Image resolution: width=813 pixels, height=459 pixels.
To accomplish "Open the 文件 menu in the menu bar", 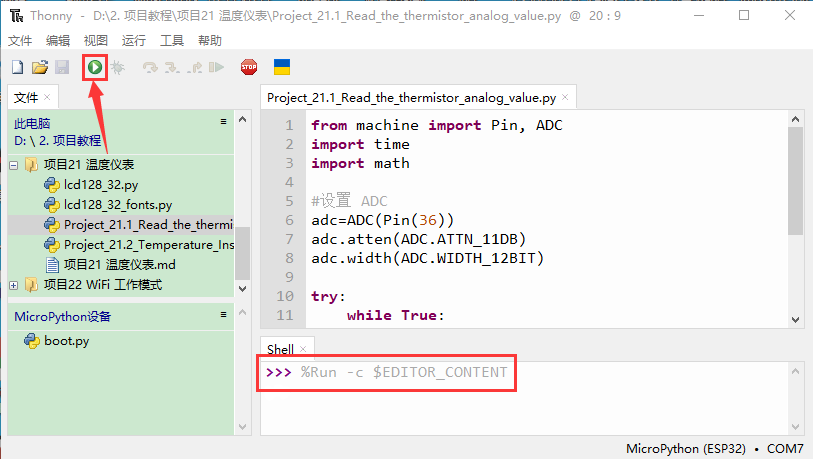I will point(20,40).
